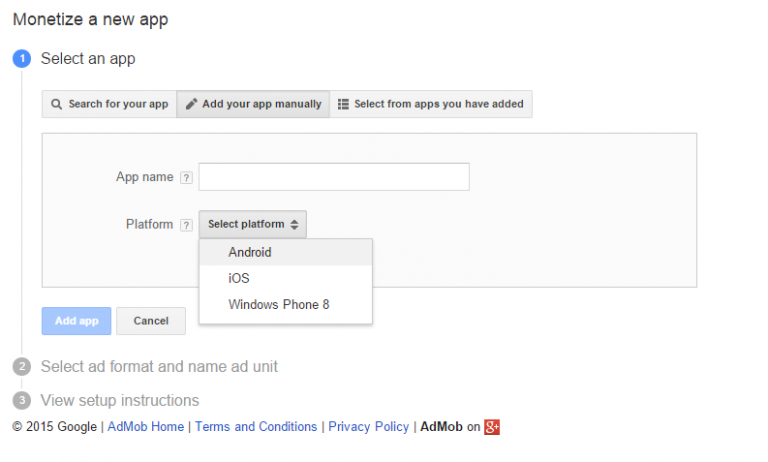Switch to Add your app manually tab
Image resolution: width=768 pixels, height=462 pixels.
pos(253,104)
